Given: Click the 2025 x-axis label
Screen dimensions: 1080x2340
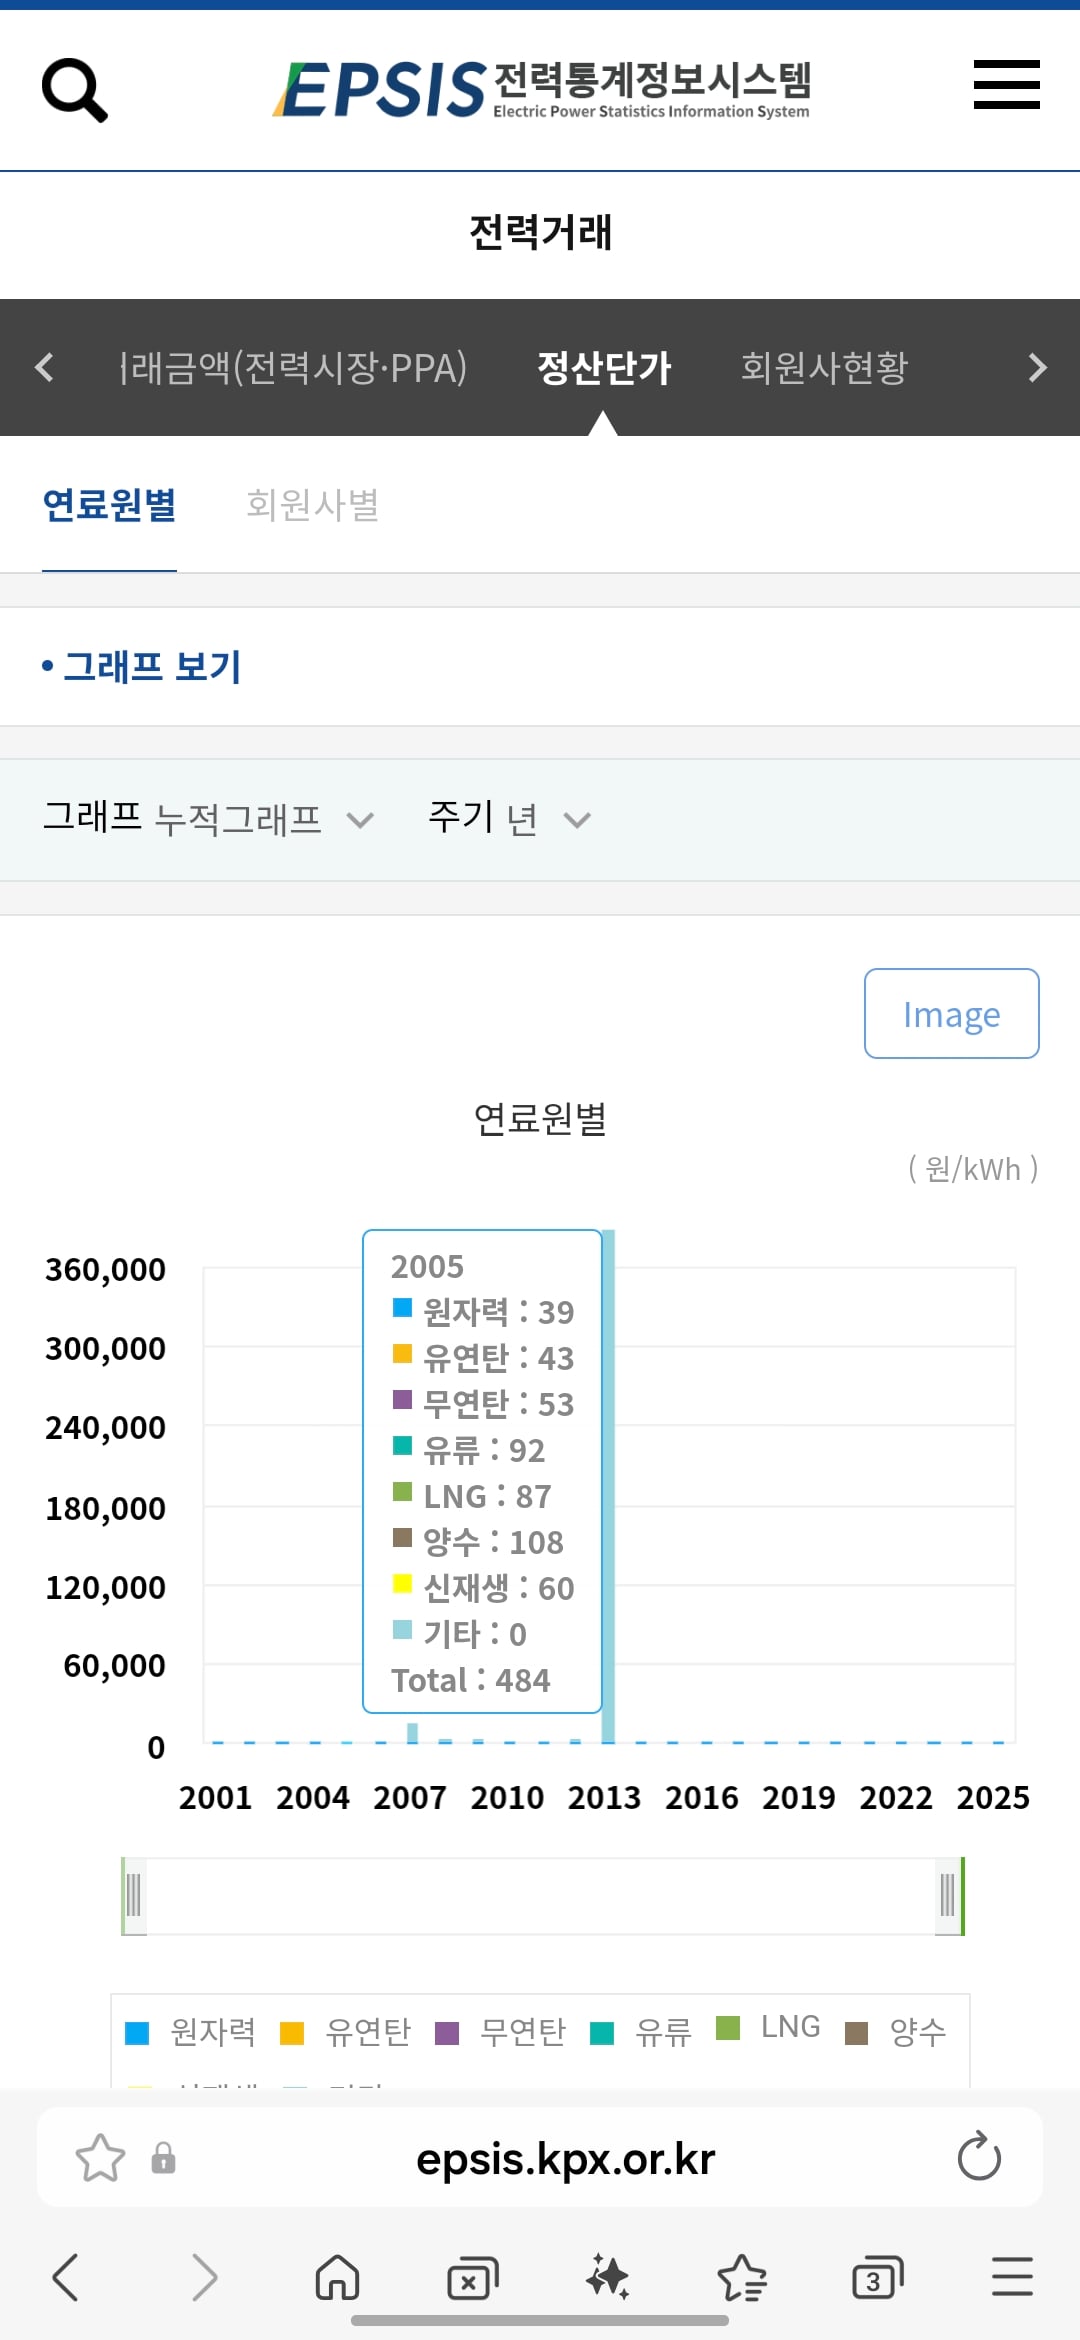Looking at the screenshot, I should [x=993, y=1797].
